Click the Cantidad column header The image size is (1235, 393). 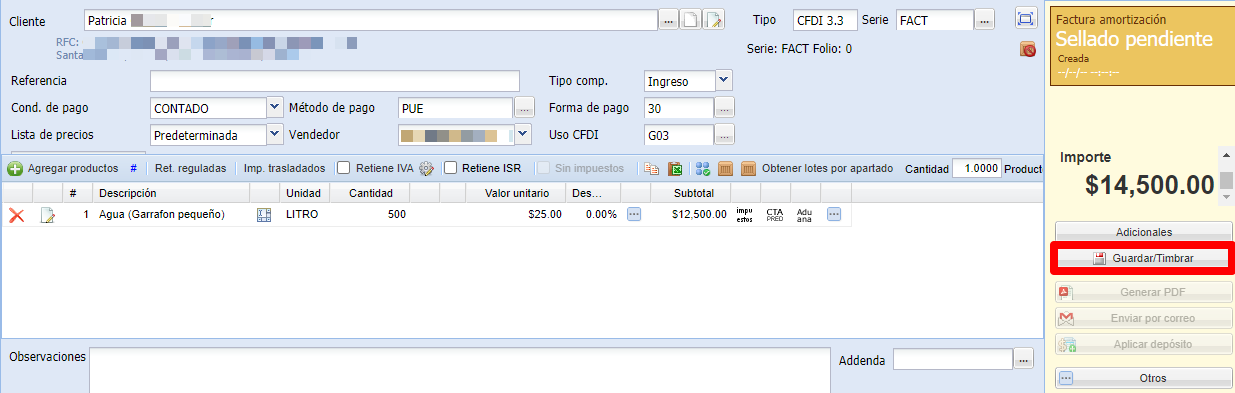tap(370, 193)
